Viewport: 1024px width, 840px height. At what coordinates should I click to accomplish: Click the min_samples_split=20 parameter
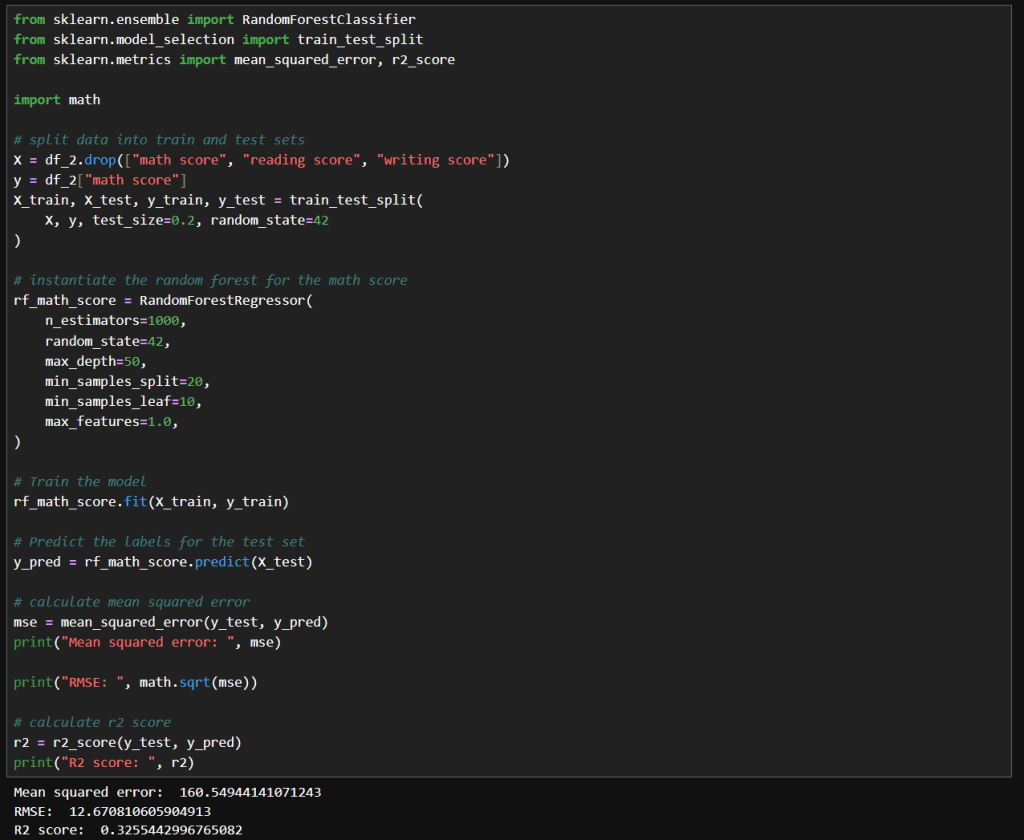coord(127,381)
